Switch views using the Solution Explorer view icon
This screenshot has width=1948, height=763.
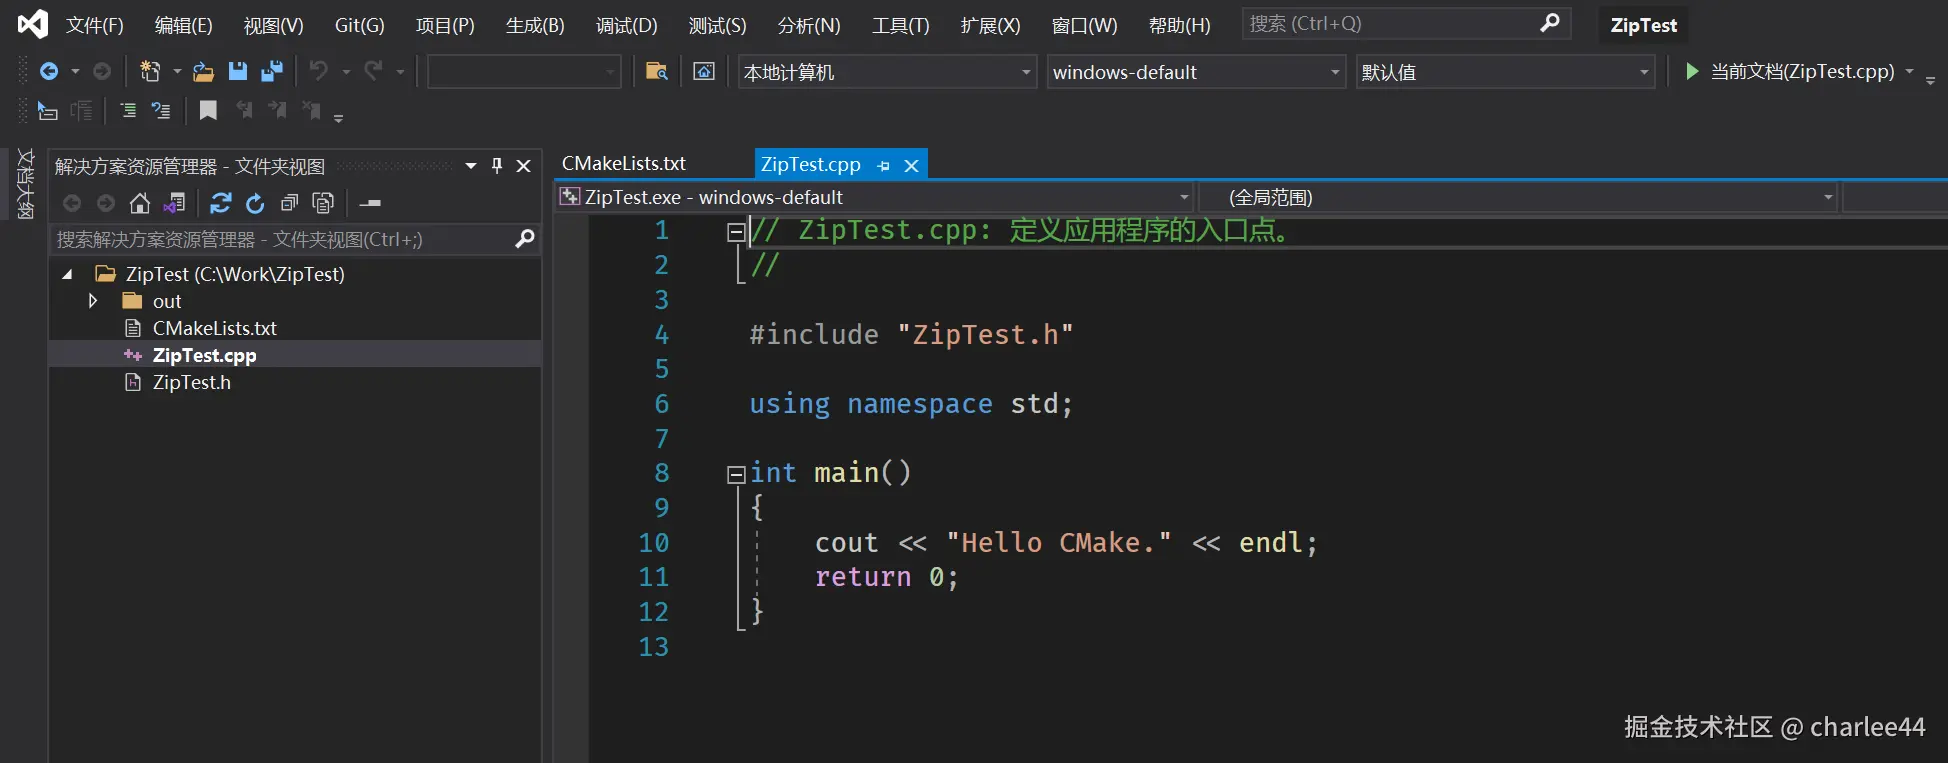[175, 204]
